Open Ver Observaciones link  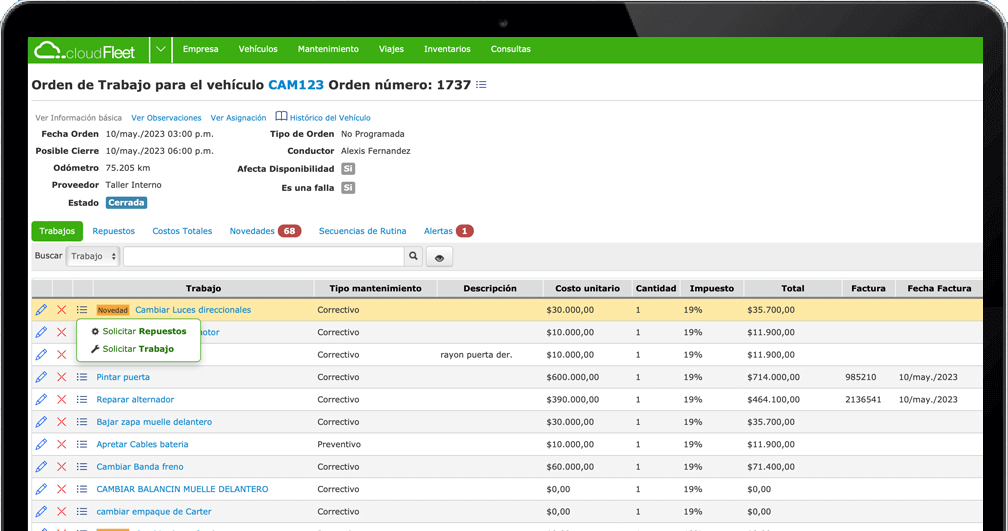coord(166,118)
